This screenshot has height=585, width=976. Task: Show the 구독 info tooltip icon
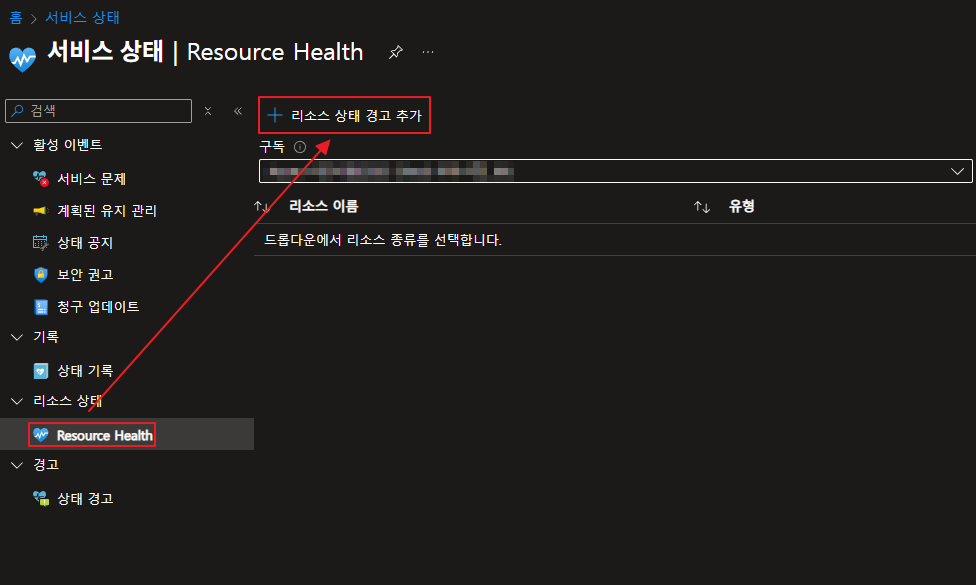[x=300, y=147]
